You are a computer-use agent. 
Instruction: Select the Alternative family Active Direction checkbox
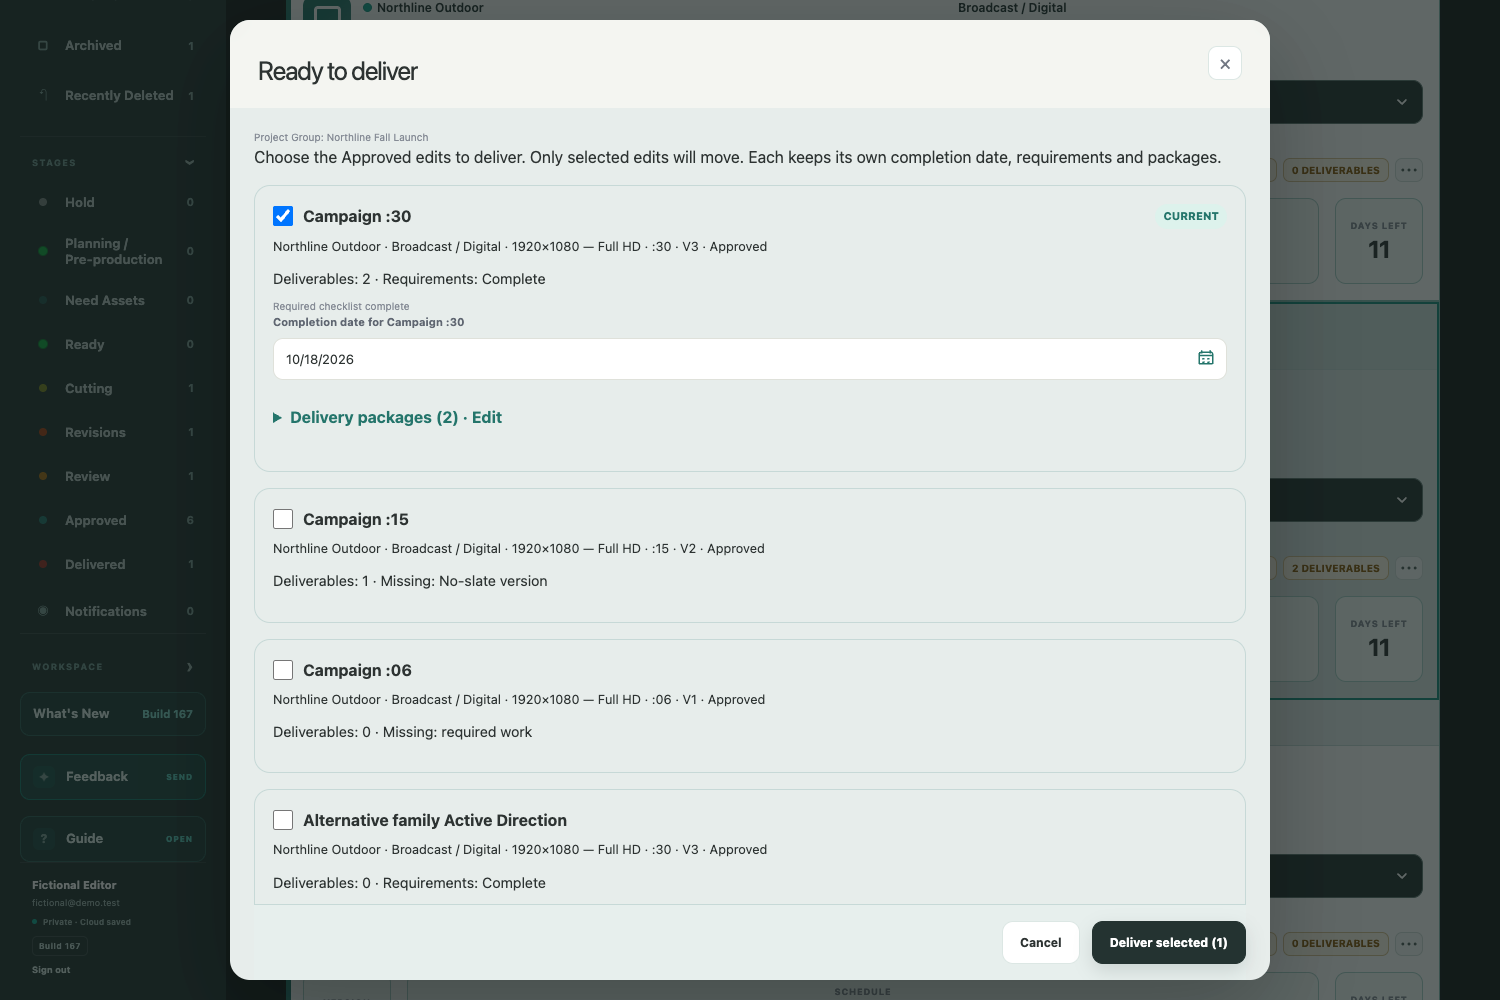tap(283, 820)
